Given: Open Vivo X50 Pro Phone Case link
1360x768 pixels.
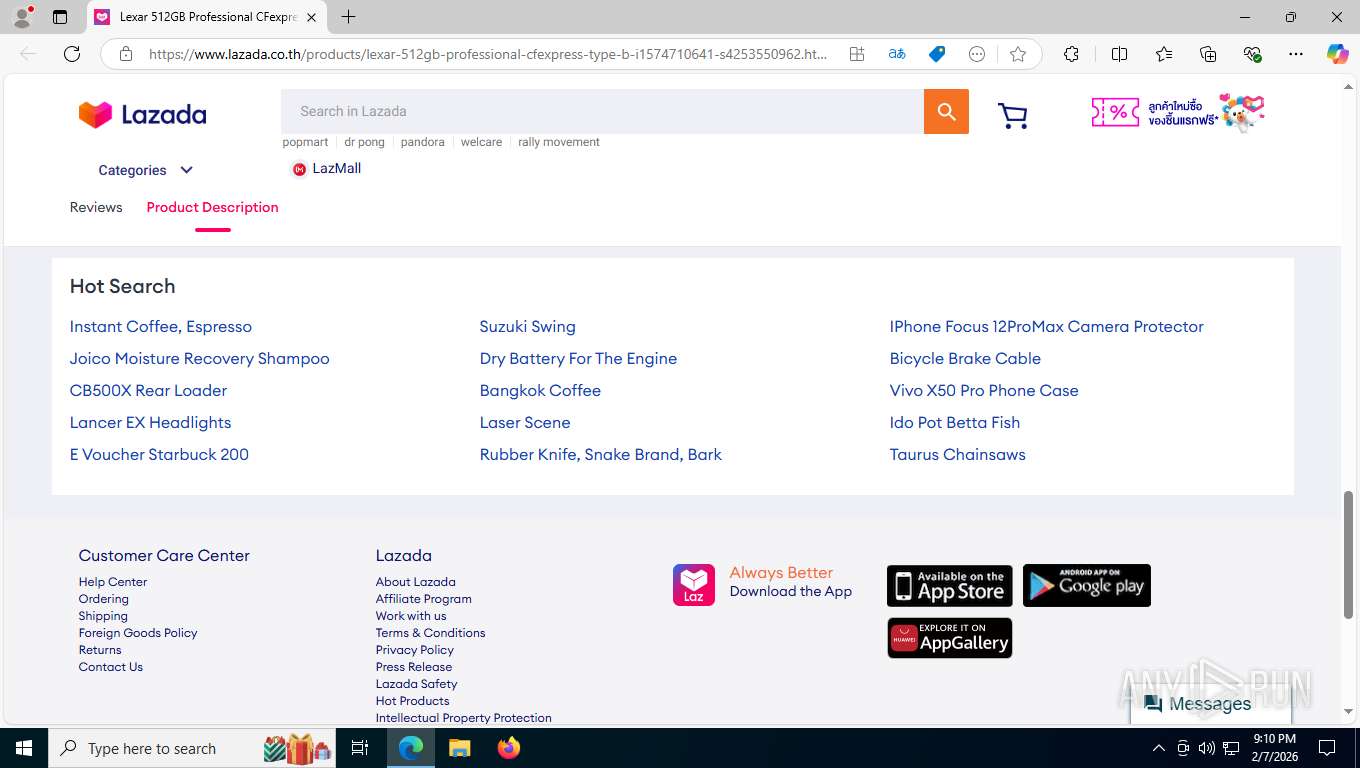Looking at the screenshot, I should (984, 390).
